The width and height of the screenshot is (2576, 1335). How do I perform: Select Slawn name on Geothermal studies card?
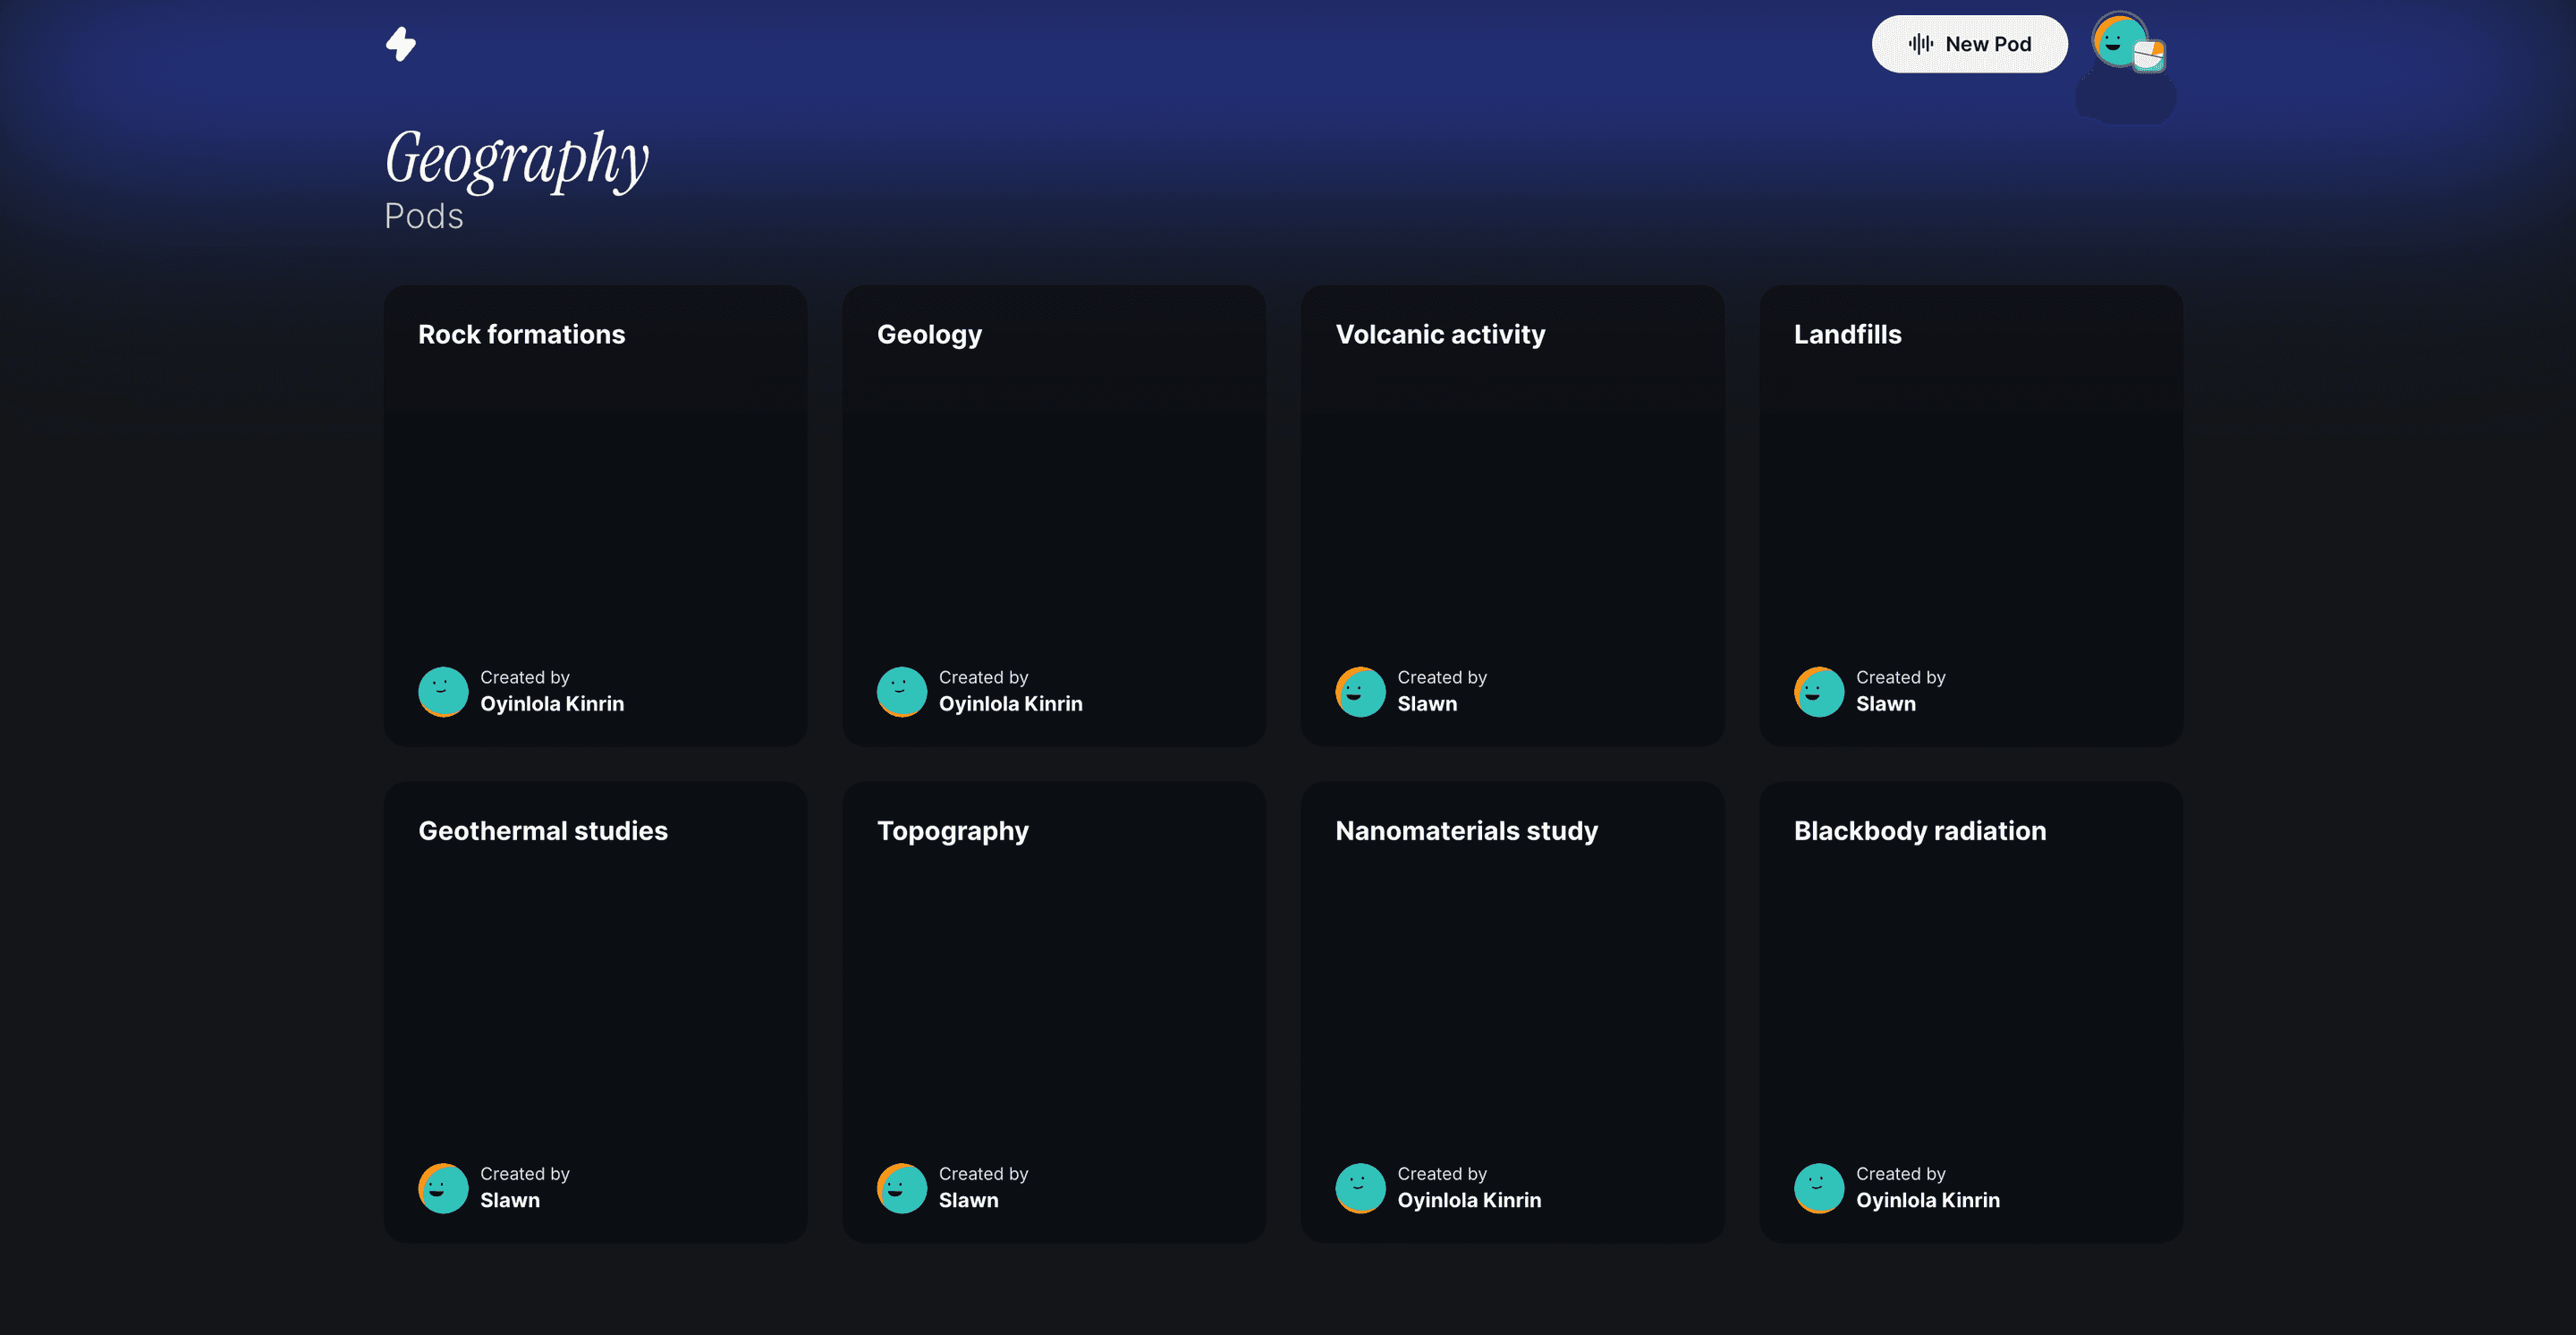point(510,1200)
